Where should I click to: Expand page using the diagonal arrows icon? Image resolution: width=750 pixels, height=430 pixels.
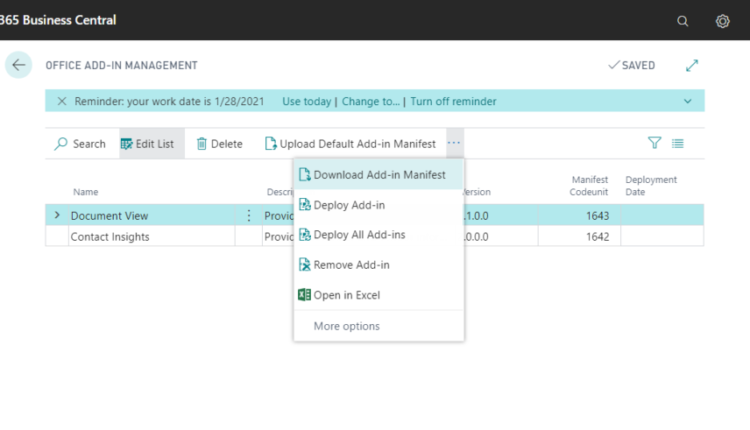(692, 65)
